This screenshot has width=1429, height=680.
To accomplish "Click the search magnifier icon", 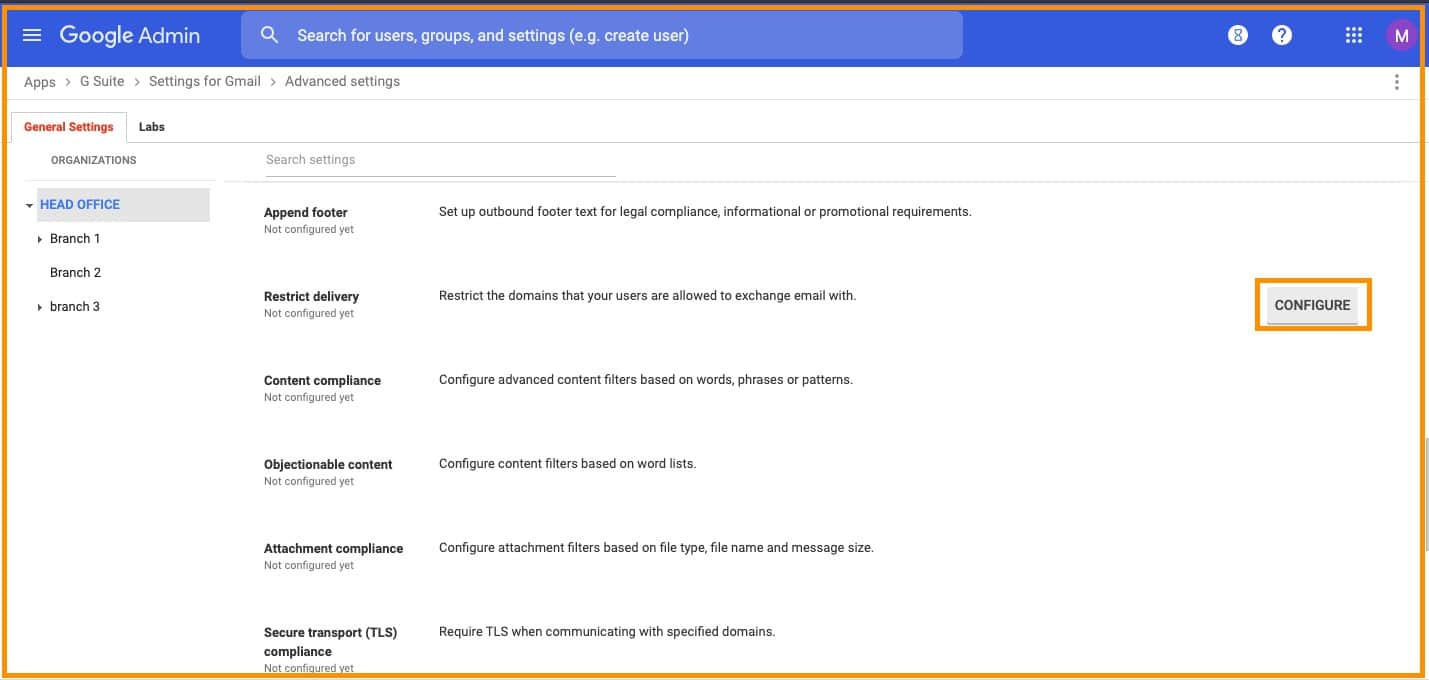I will tap(269, 35).
